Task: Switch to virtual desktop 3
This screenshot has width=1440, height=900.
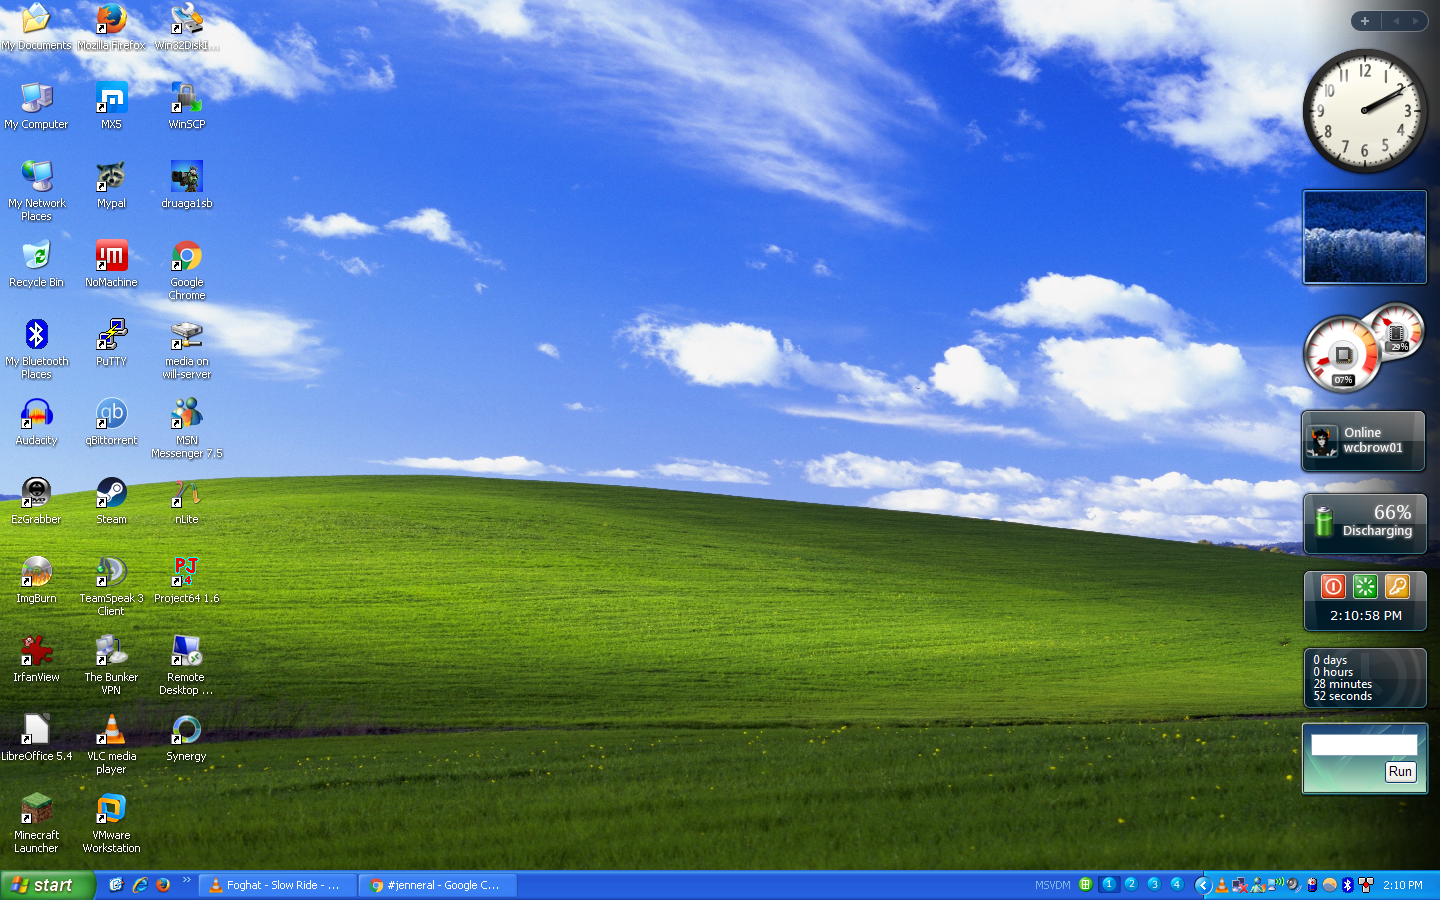Action: pos(1154,884)
